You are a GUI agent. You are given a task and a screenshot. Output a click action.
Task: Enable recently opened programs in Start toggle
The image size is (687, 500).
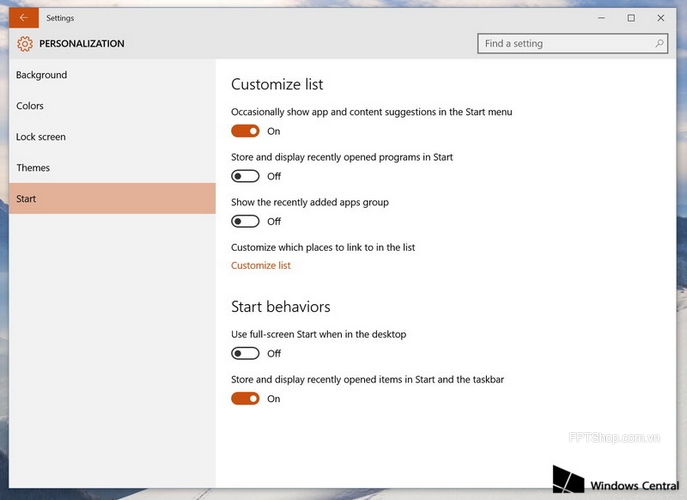point(245,176)
